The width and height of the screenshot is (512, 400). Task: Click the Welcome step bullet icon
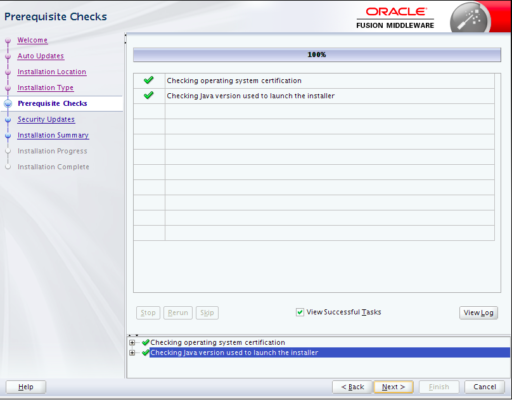8,40
